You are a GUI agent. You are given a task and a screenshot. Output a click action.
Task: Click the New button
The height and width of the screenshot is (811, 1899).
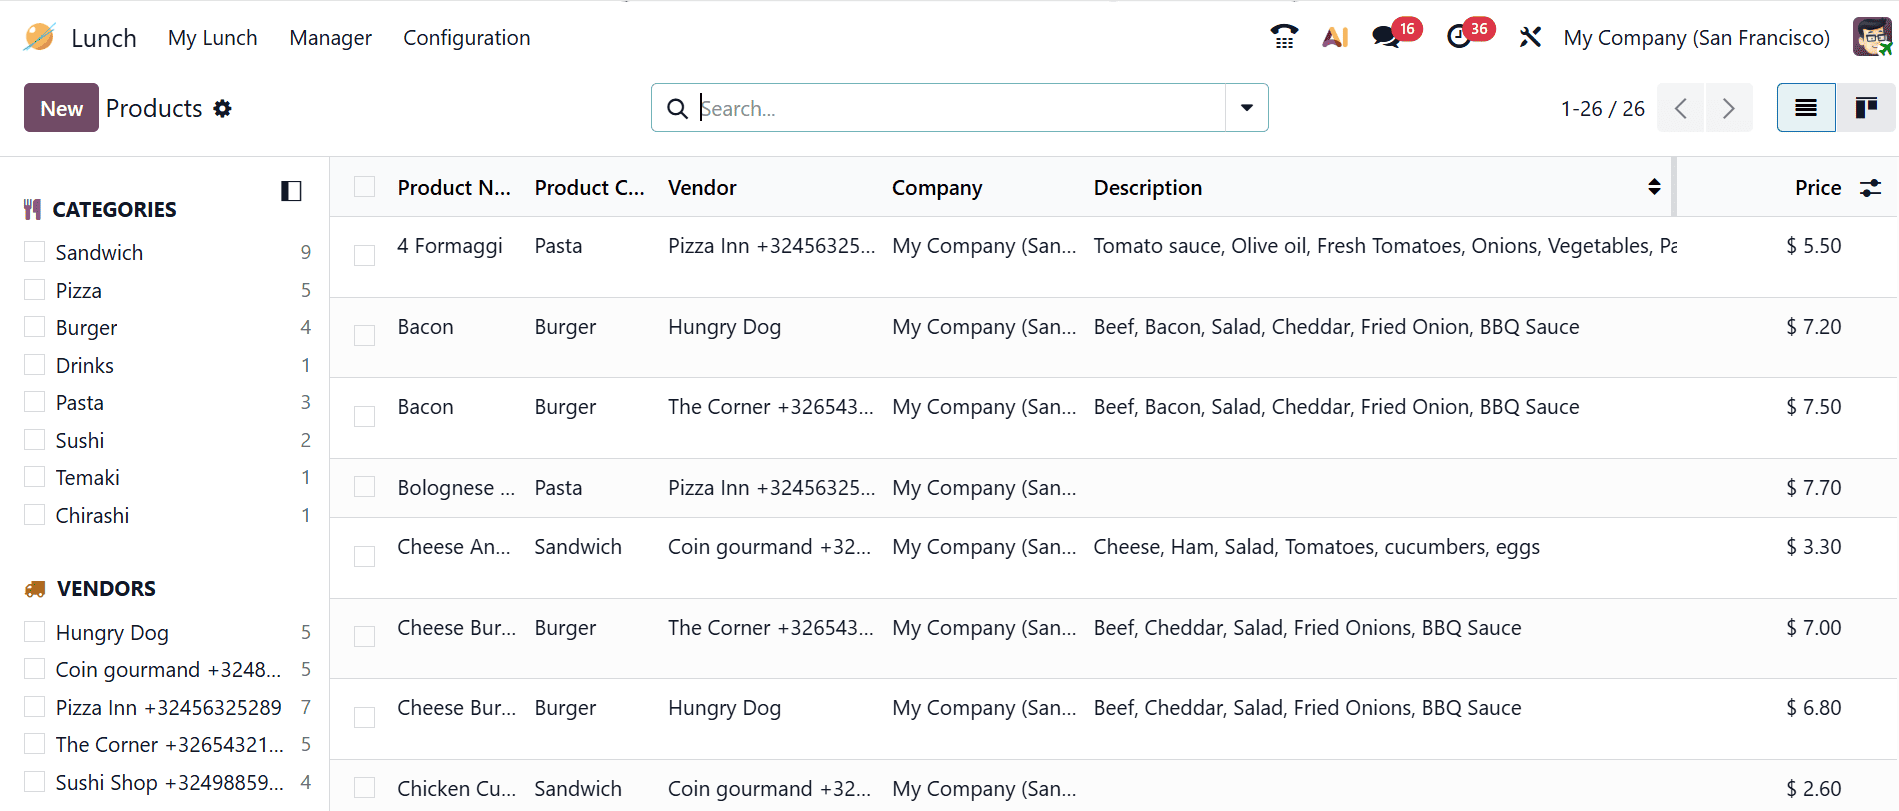click(x=61, y=108)
